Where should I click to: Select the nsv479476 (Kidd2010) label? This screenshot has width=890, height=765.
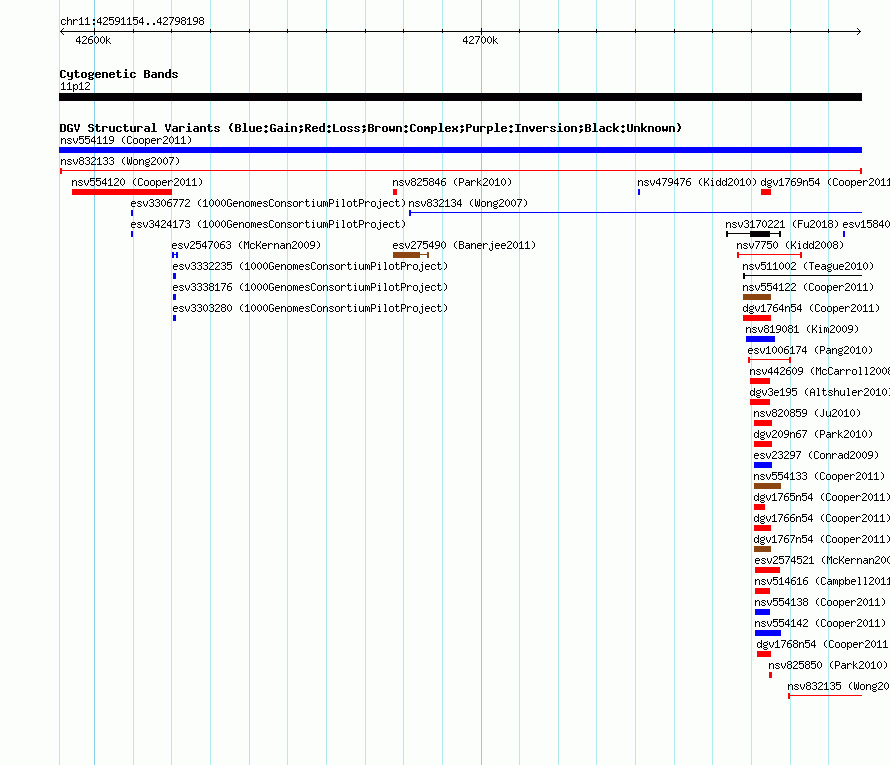(696, 182)
